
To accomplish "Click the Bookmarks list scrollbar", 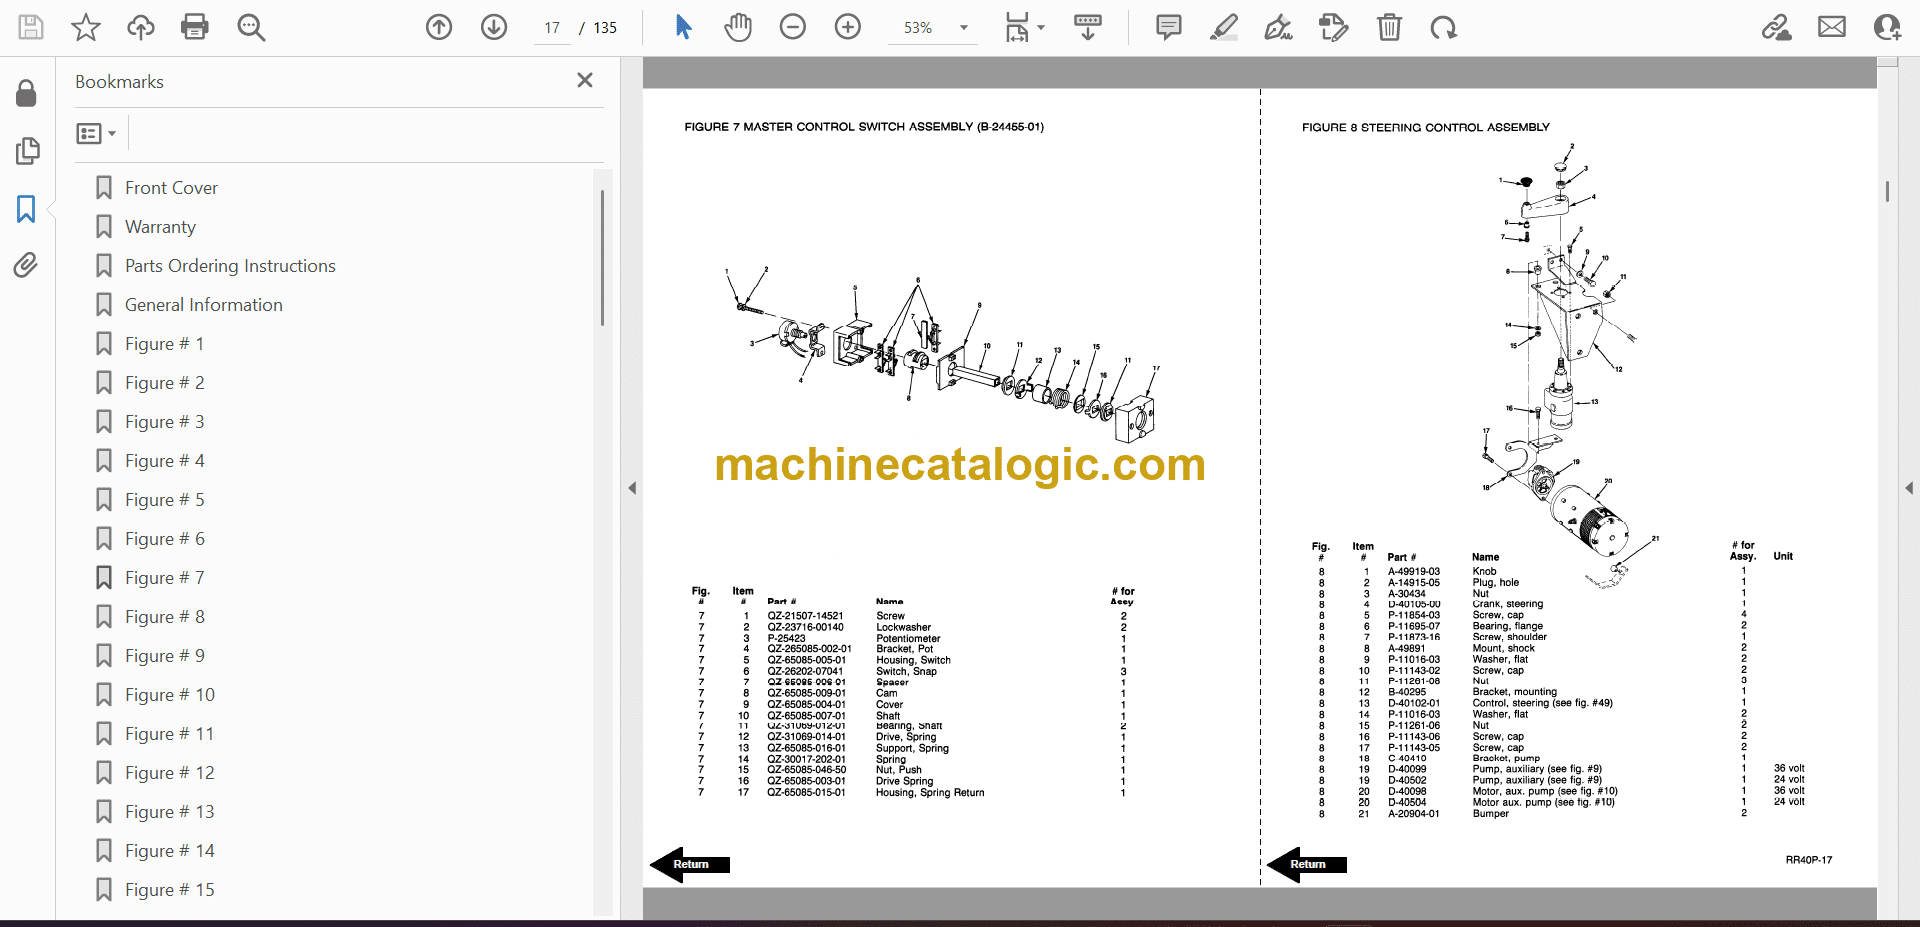I will [602, 257].
